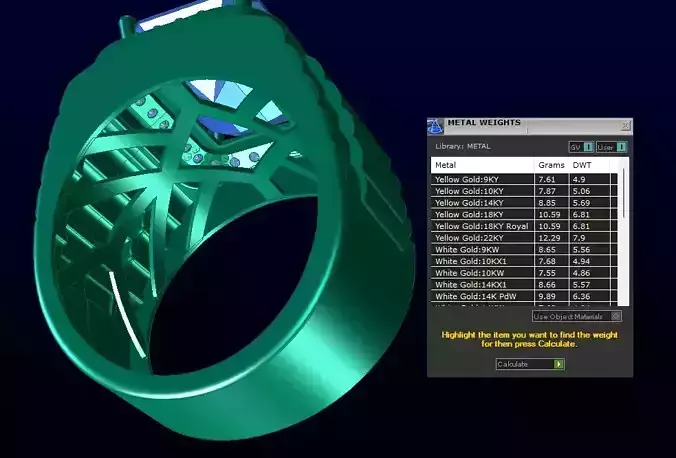Select the 'Yellow Gold:9KY' row

coord(524,179)
